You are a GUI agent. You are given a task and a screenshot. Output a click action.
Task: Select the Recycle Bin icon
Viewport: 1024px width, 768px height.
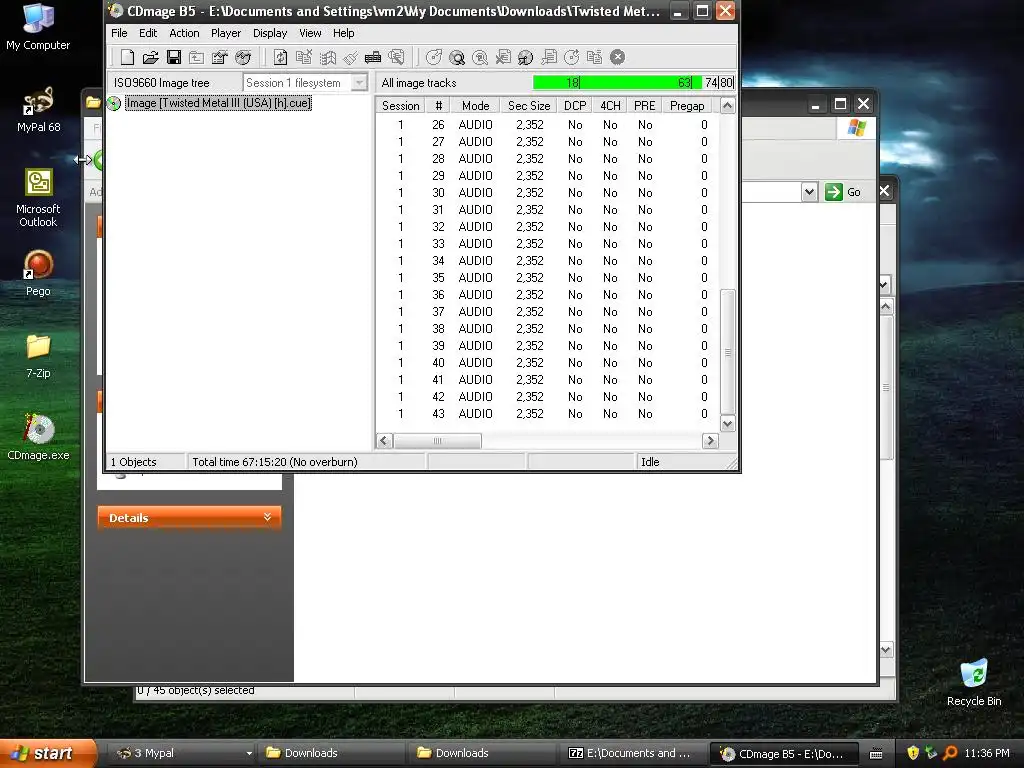pyautogui.click(x=974, y=682)
